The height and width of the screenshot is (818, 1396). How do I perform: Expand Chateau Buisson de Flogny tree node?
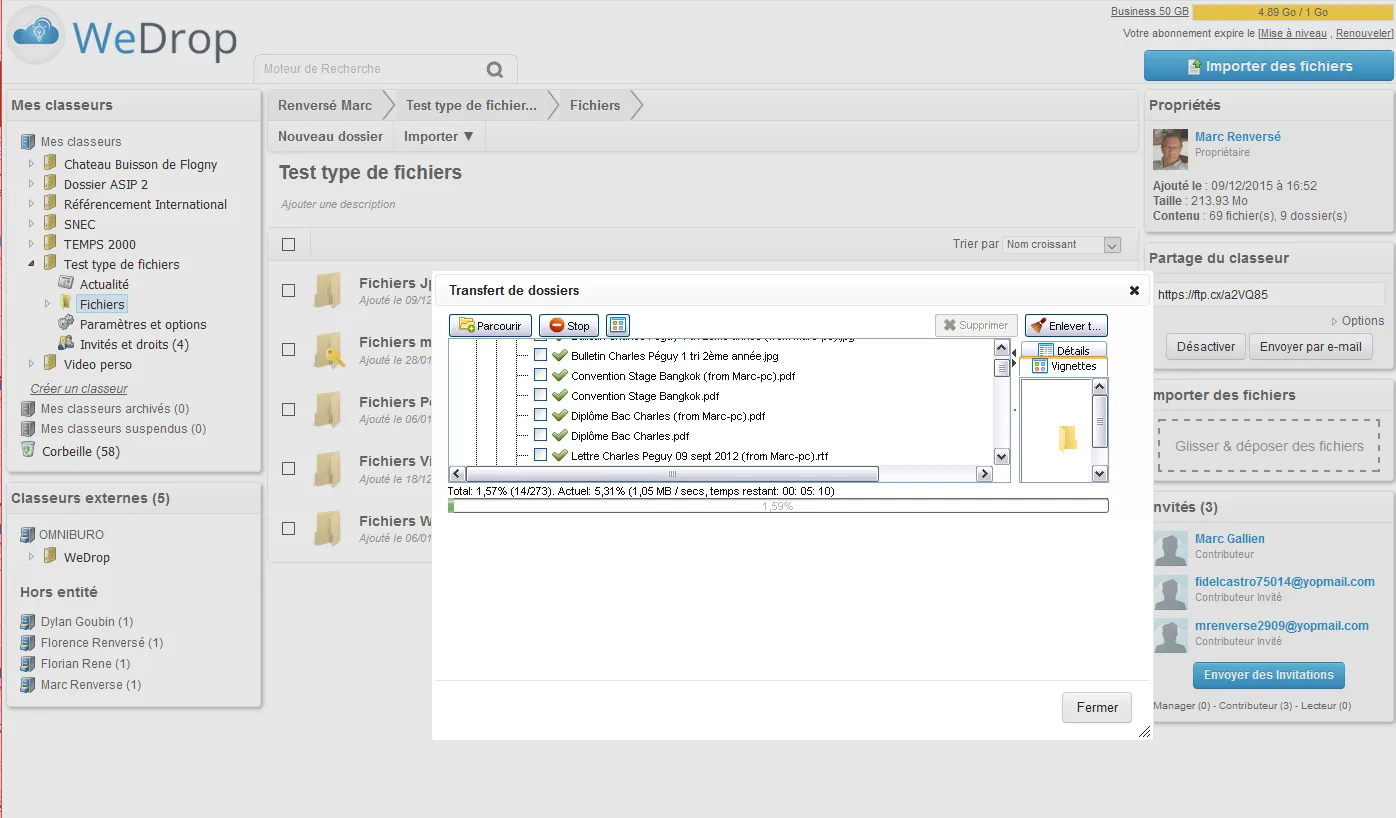click(x=31, y=164)
